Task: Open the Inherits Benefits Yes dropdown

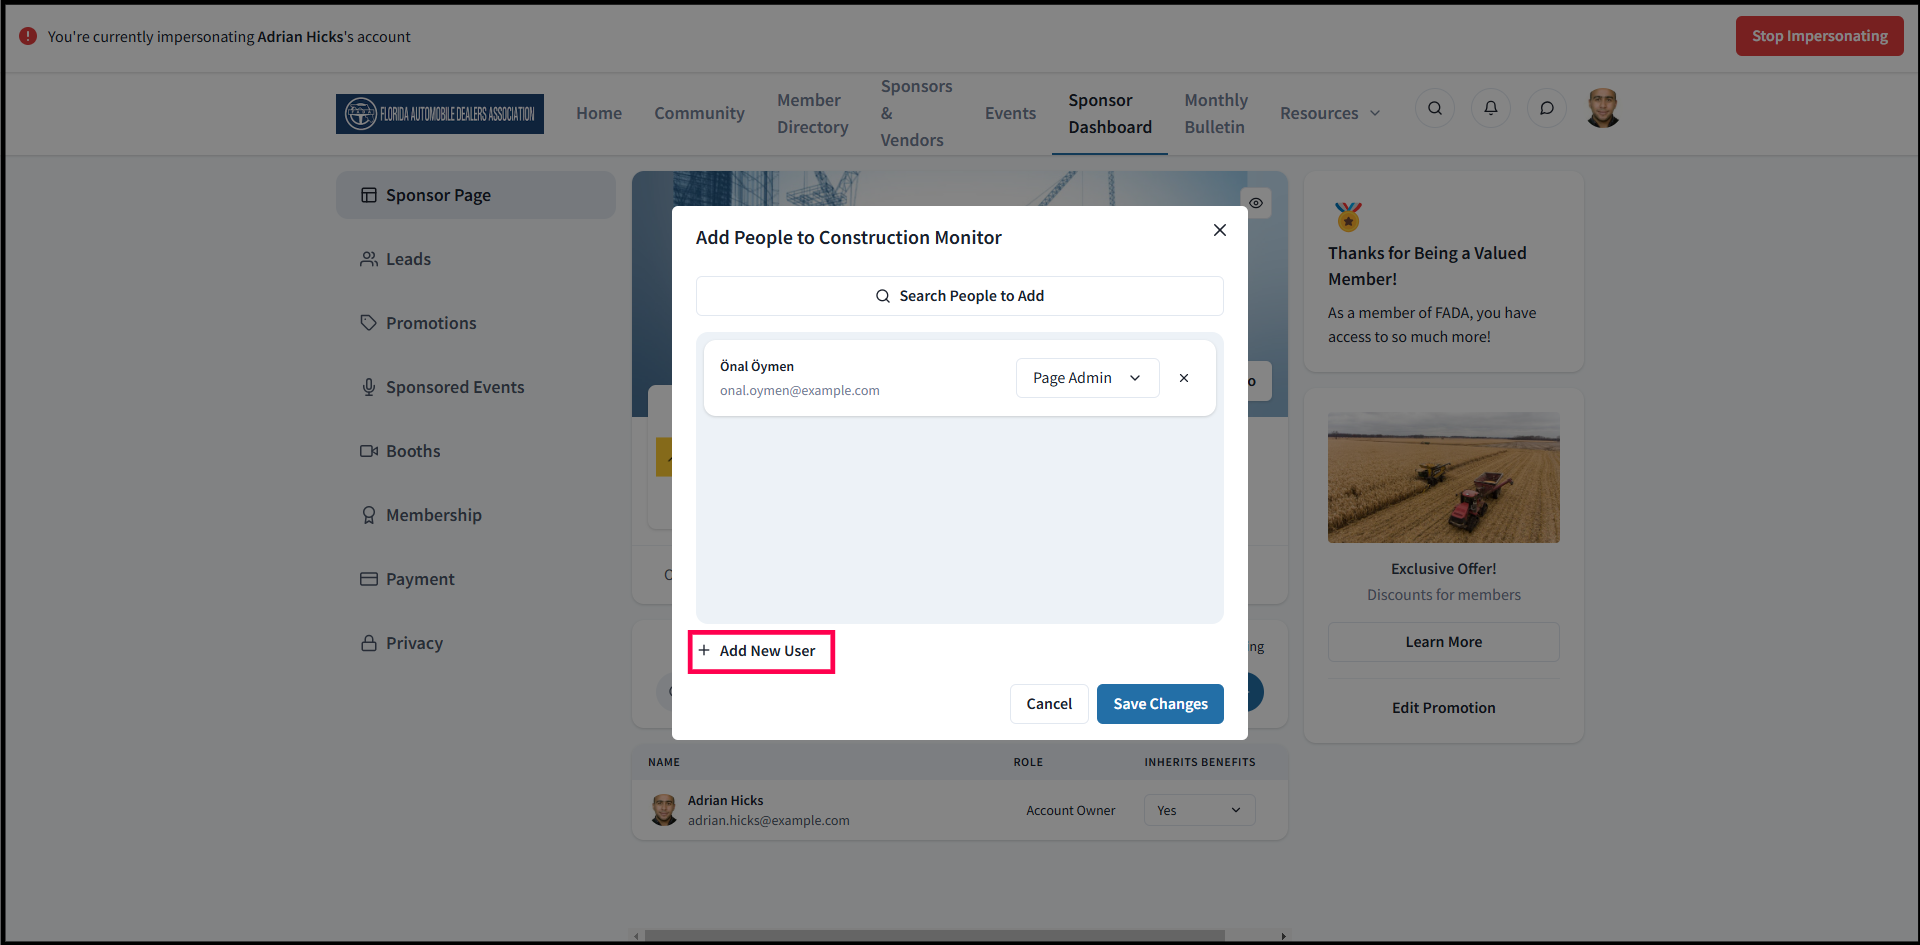Action: [x=1199, y=810]
